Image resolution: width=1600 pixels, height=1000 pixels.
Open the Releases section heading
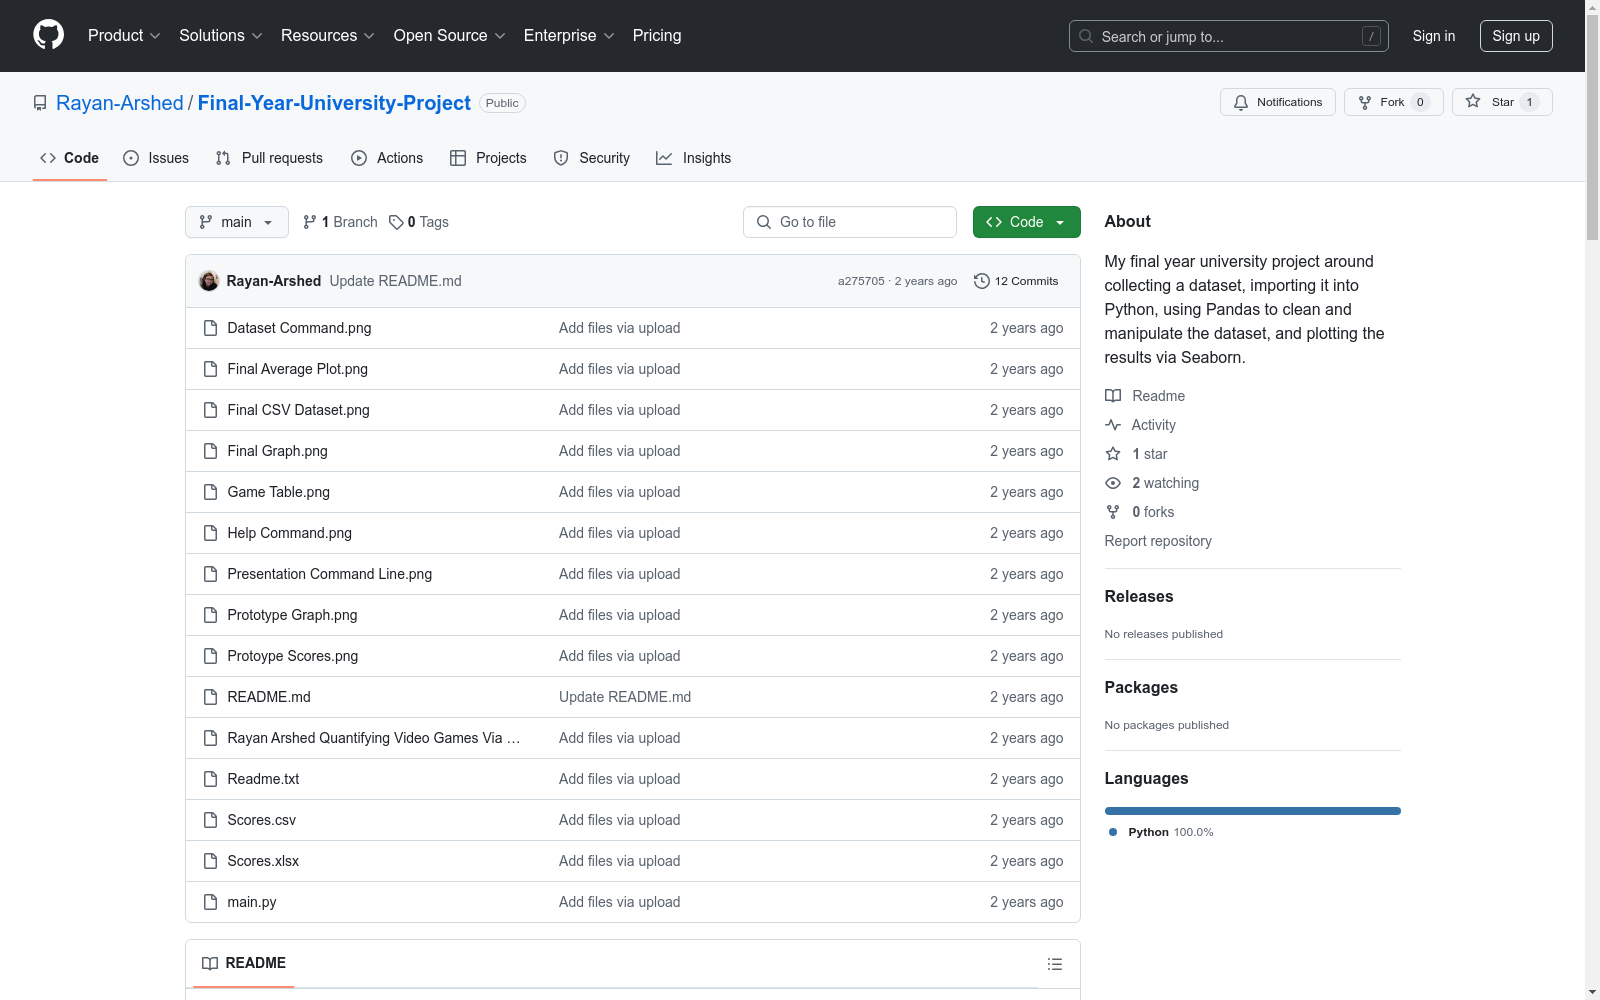click(1139, 596)
